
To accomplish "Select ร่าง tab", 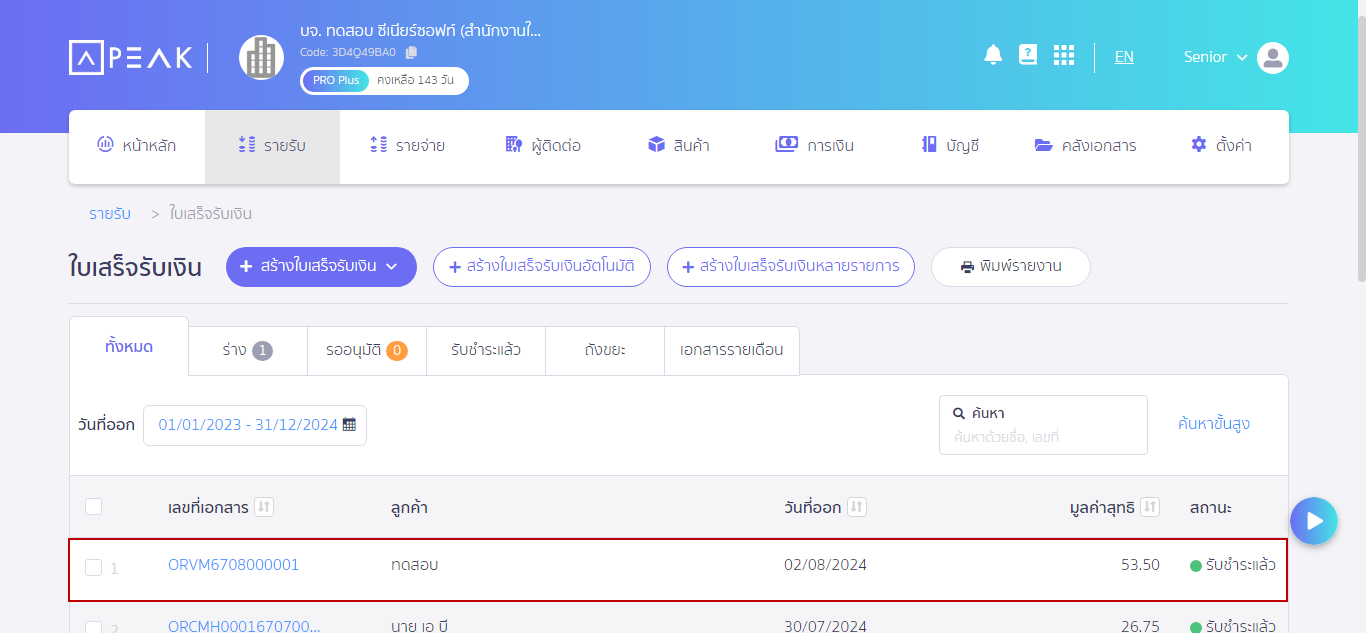I will [248, 351].
